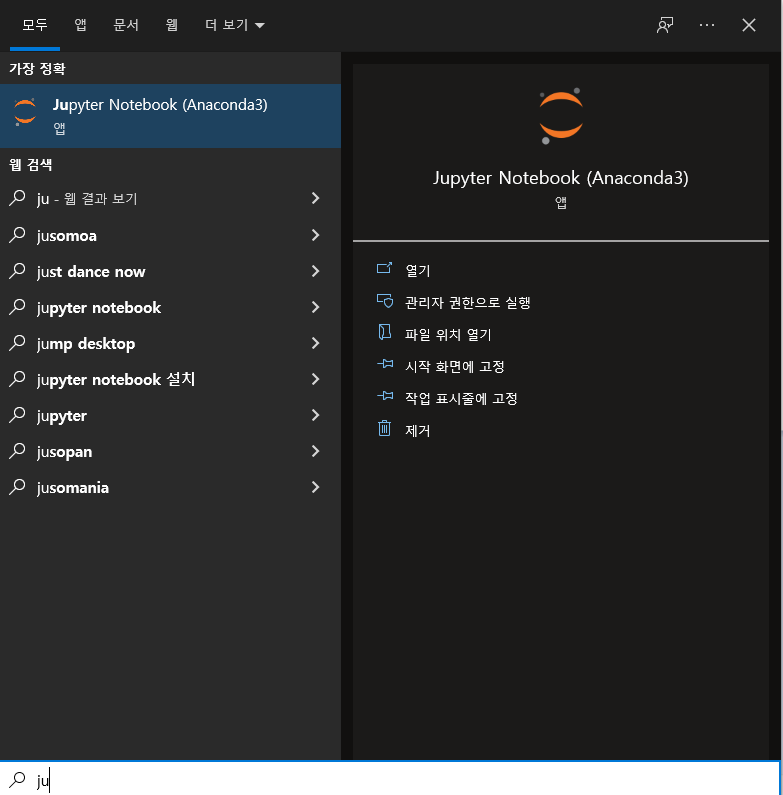The image size is (783, 795).
Task: Select the 'ju - 웹 결과 보기' text
Action: point(87,199)
